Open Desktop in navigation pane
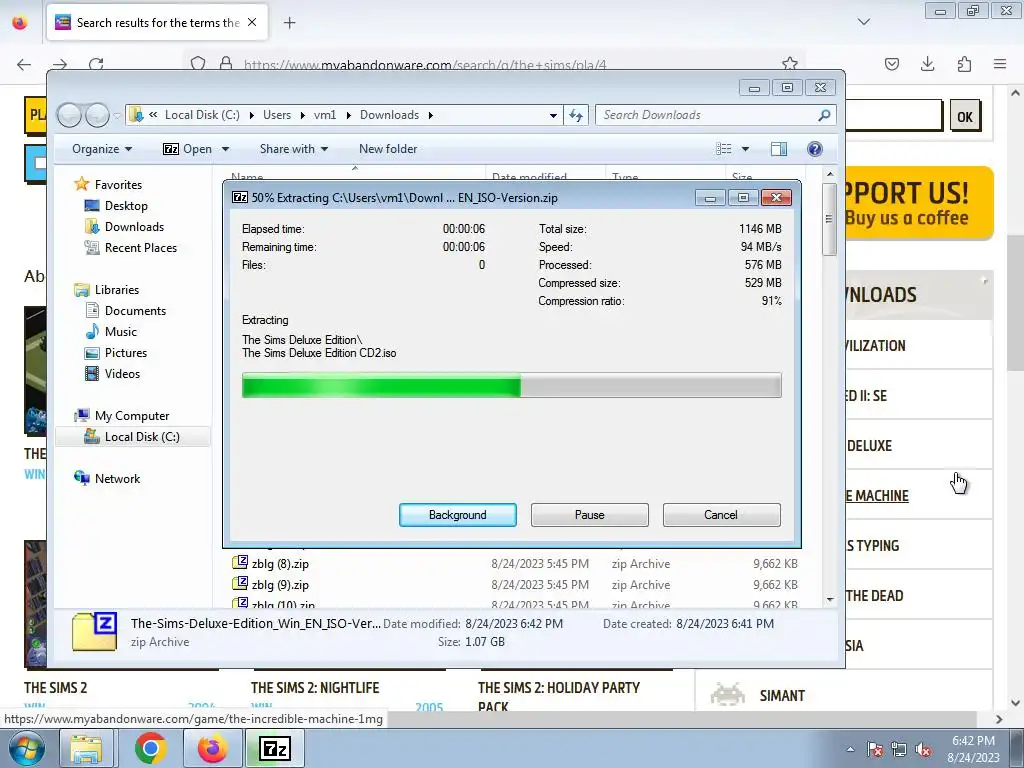This screenshot has height=768, width=1024. tap(126, 206)
